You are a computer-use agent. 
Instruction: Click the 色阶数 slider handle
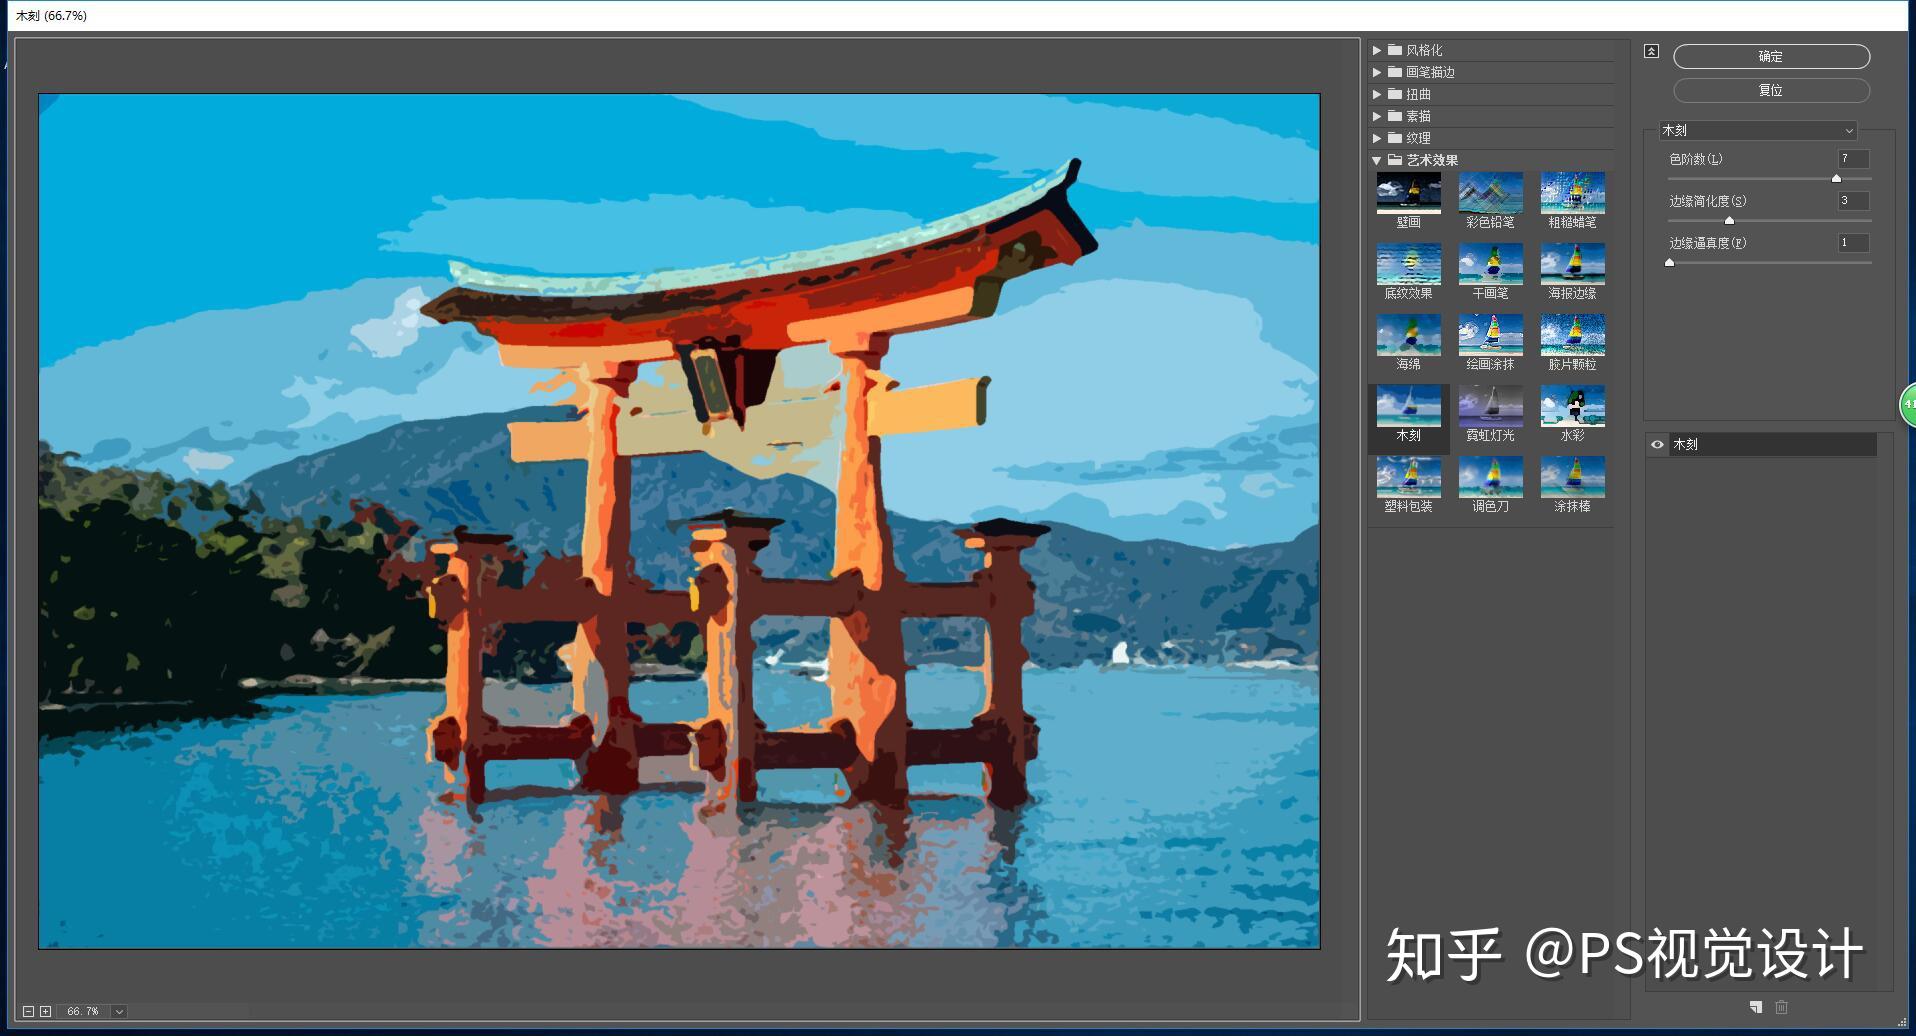[1836, 178]
